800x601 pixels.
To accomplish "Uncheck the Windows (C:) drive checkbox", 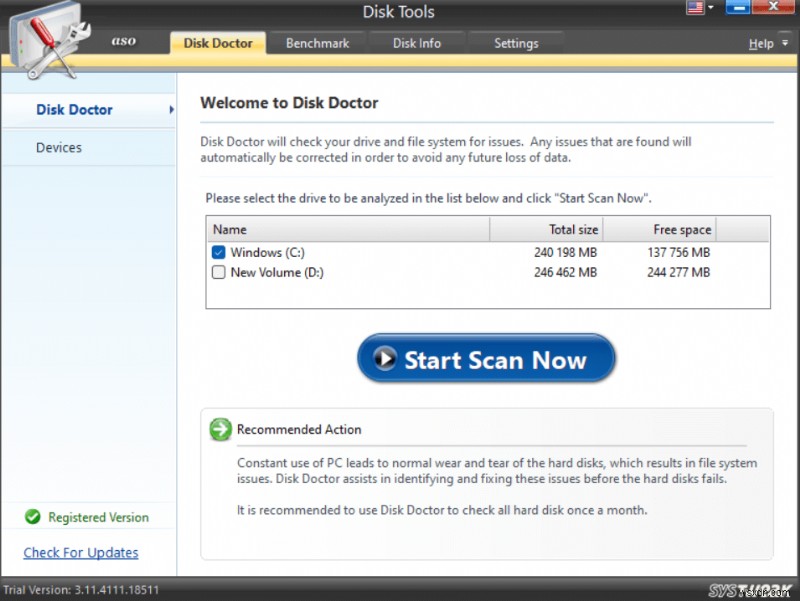I will click(218, 253).
